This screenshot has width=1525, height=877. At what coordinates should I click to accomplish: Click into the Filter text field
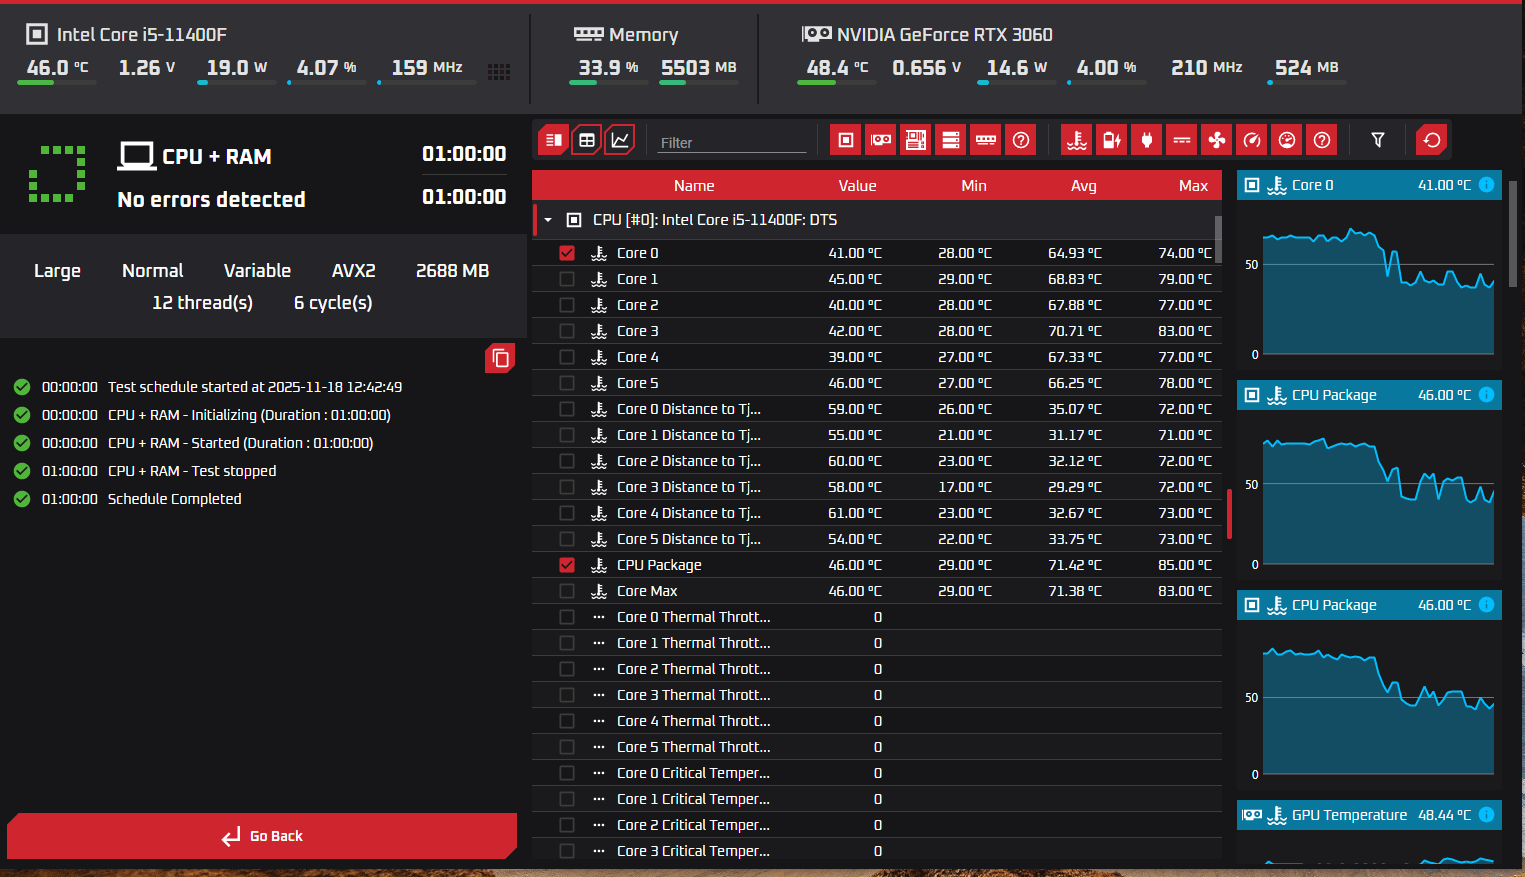731,143
